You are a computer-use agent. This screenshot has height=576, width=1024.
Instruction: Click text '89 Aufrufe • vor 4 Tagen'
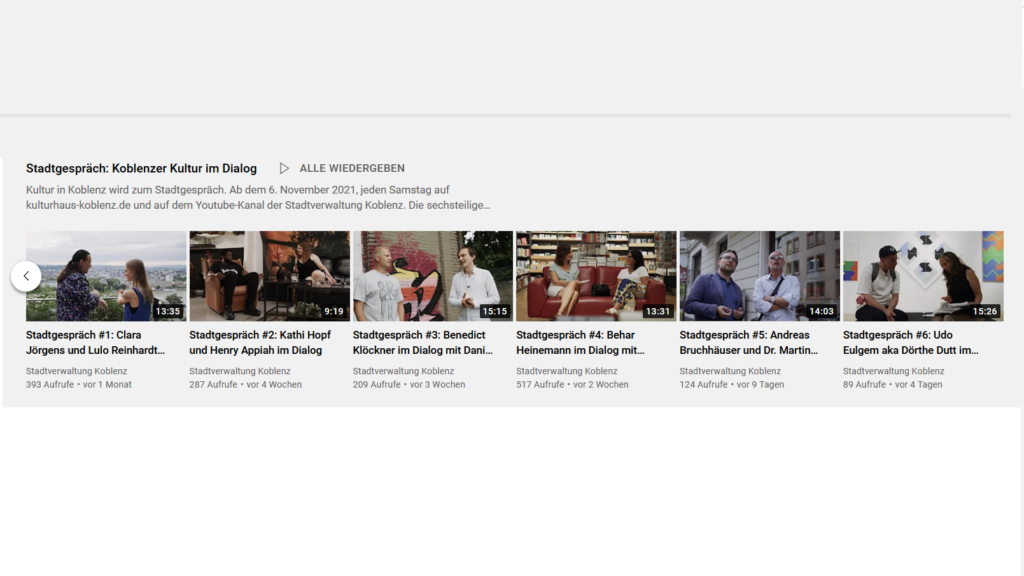pyautogui.click(x=893, y=385)
